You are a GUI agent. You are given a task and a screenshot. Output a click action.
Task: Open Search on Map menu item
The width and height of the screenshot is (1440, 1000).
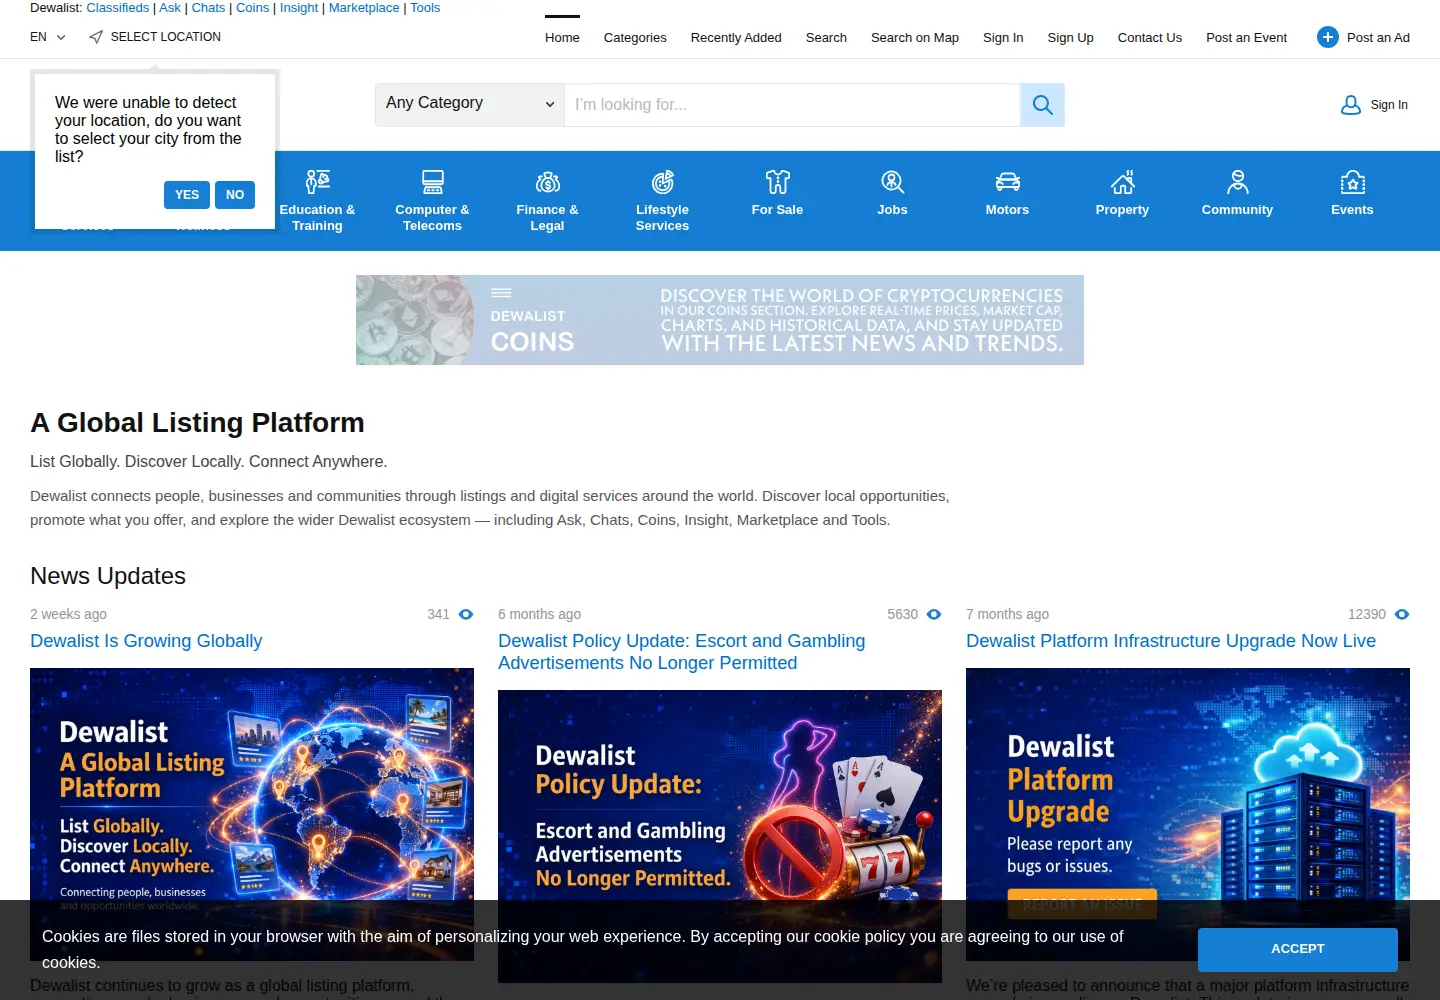(x=915, y=37)
